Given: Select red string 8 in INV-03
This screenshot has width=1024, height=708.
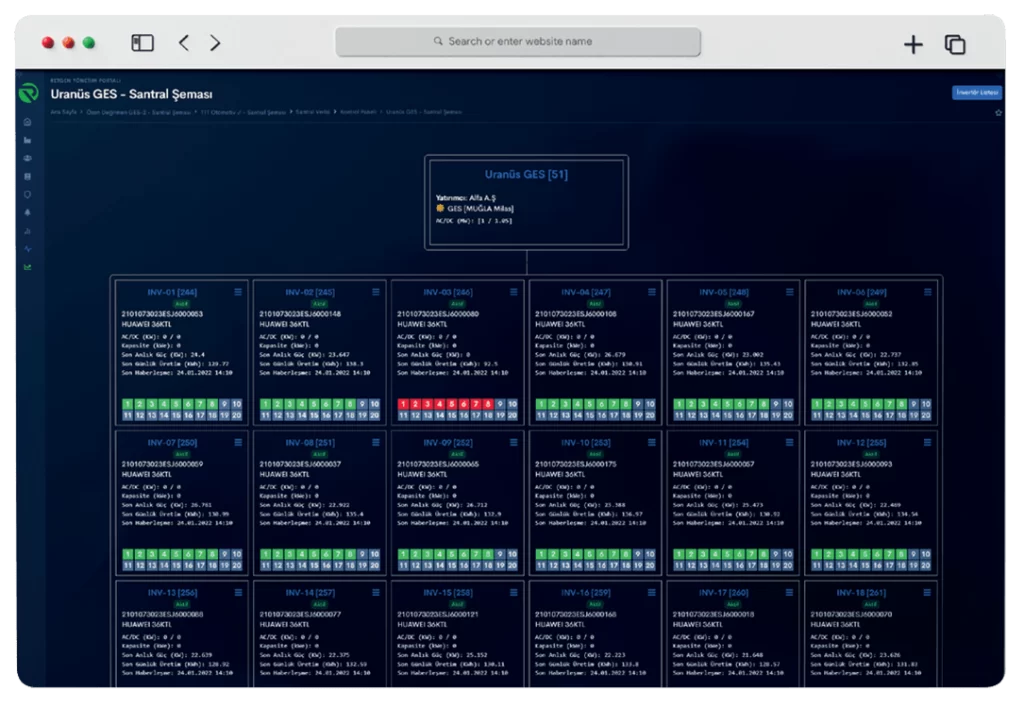Looking at the screenshot, I should click(x=488, y=404).
